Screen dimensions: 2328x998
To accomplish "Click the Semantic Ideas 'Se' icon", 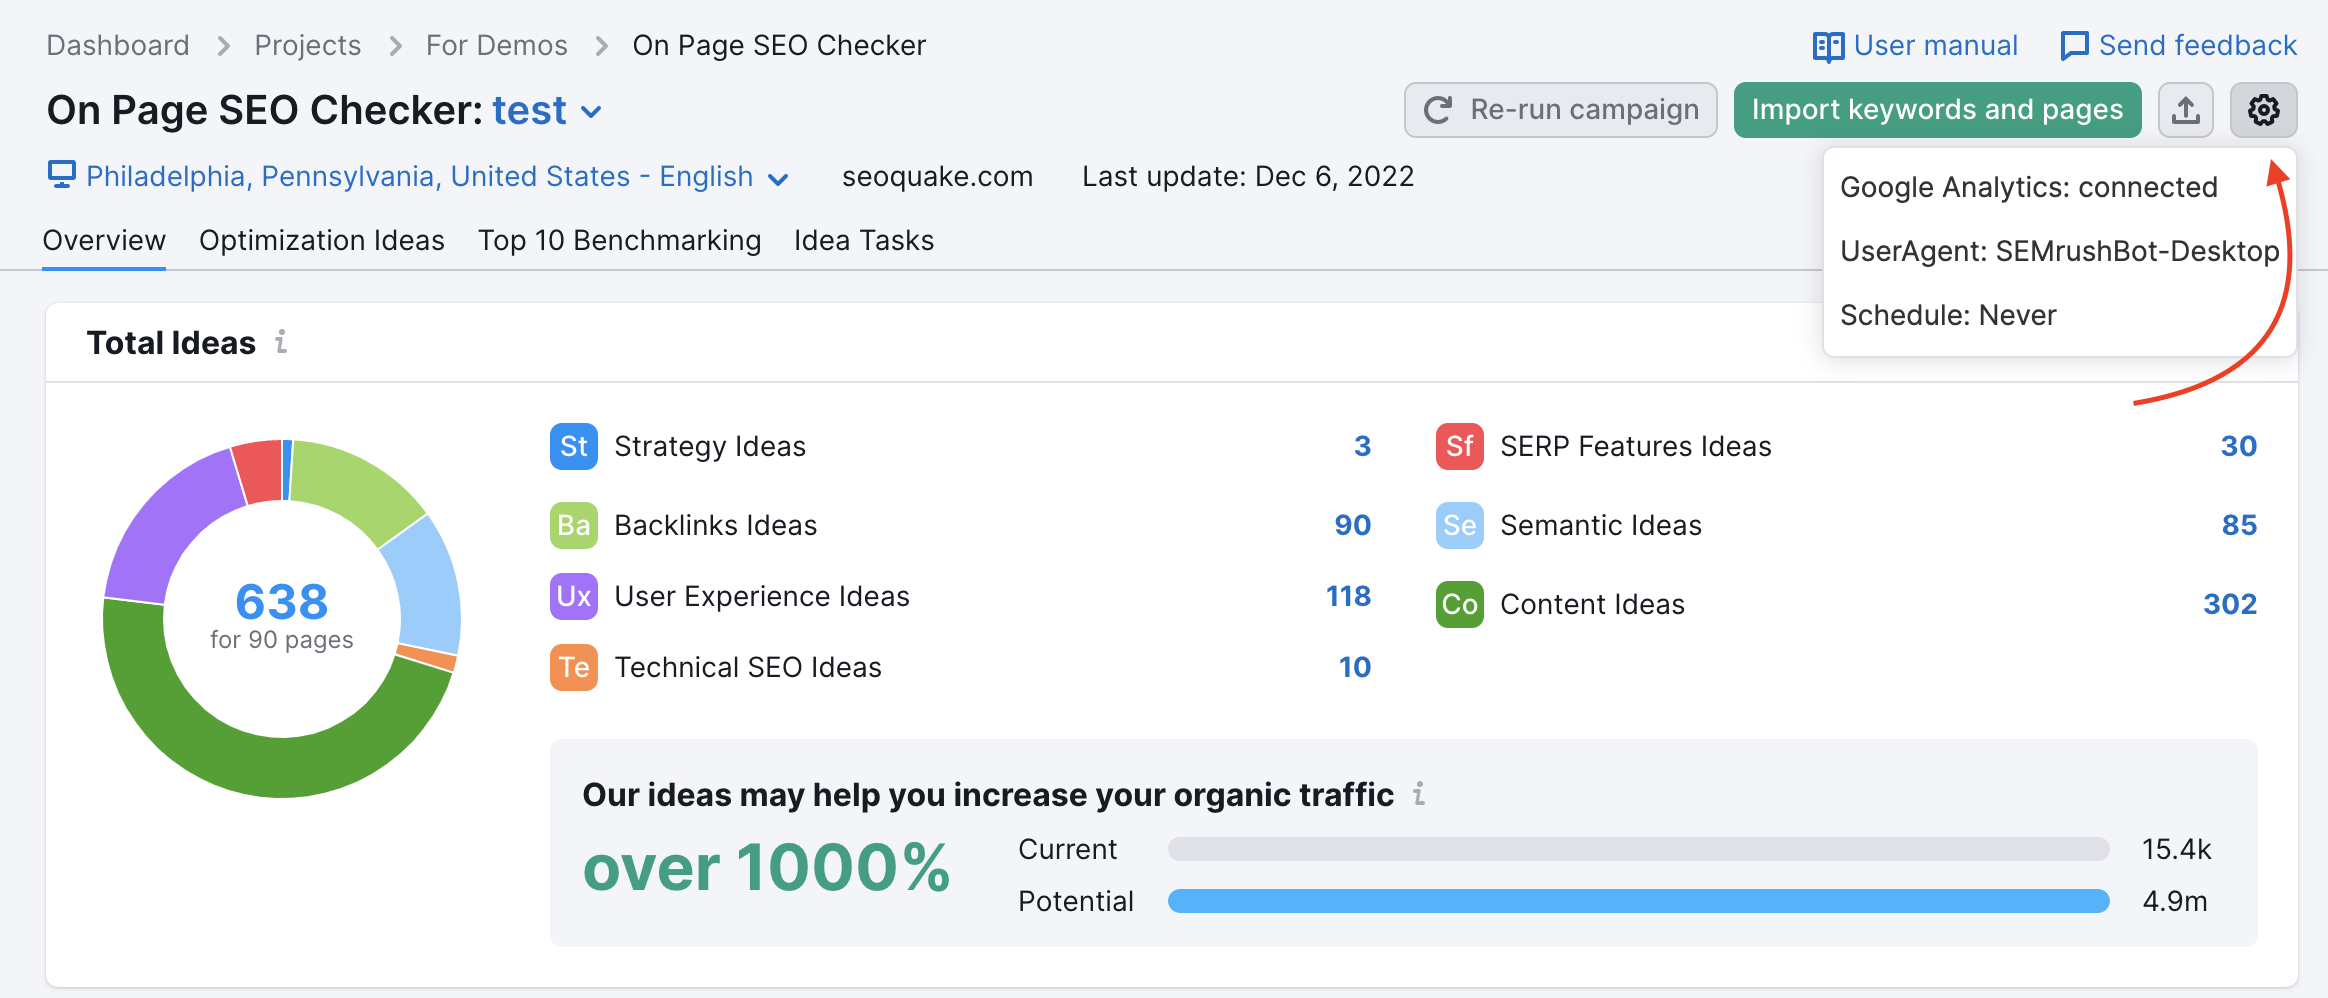I will [x=1459, y=525].
